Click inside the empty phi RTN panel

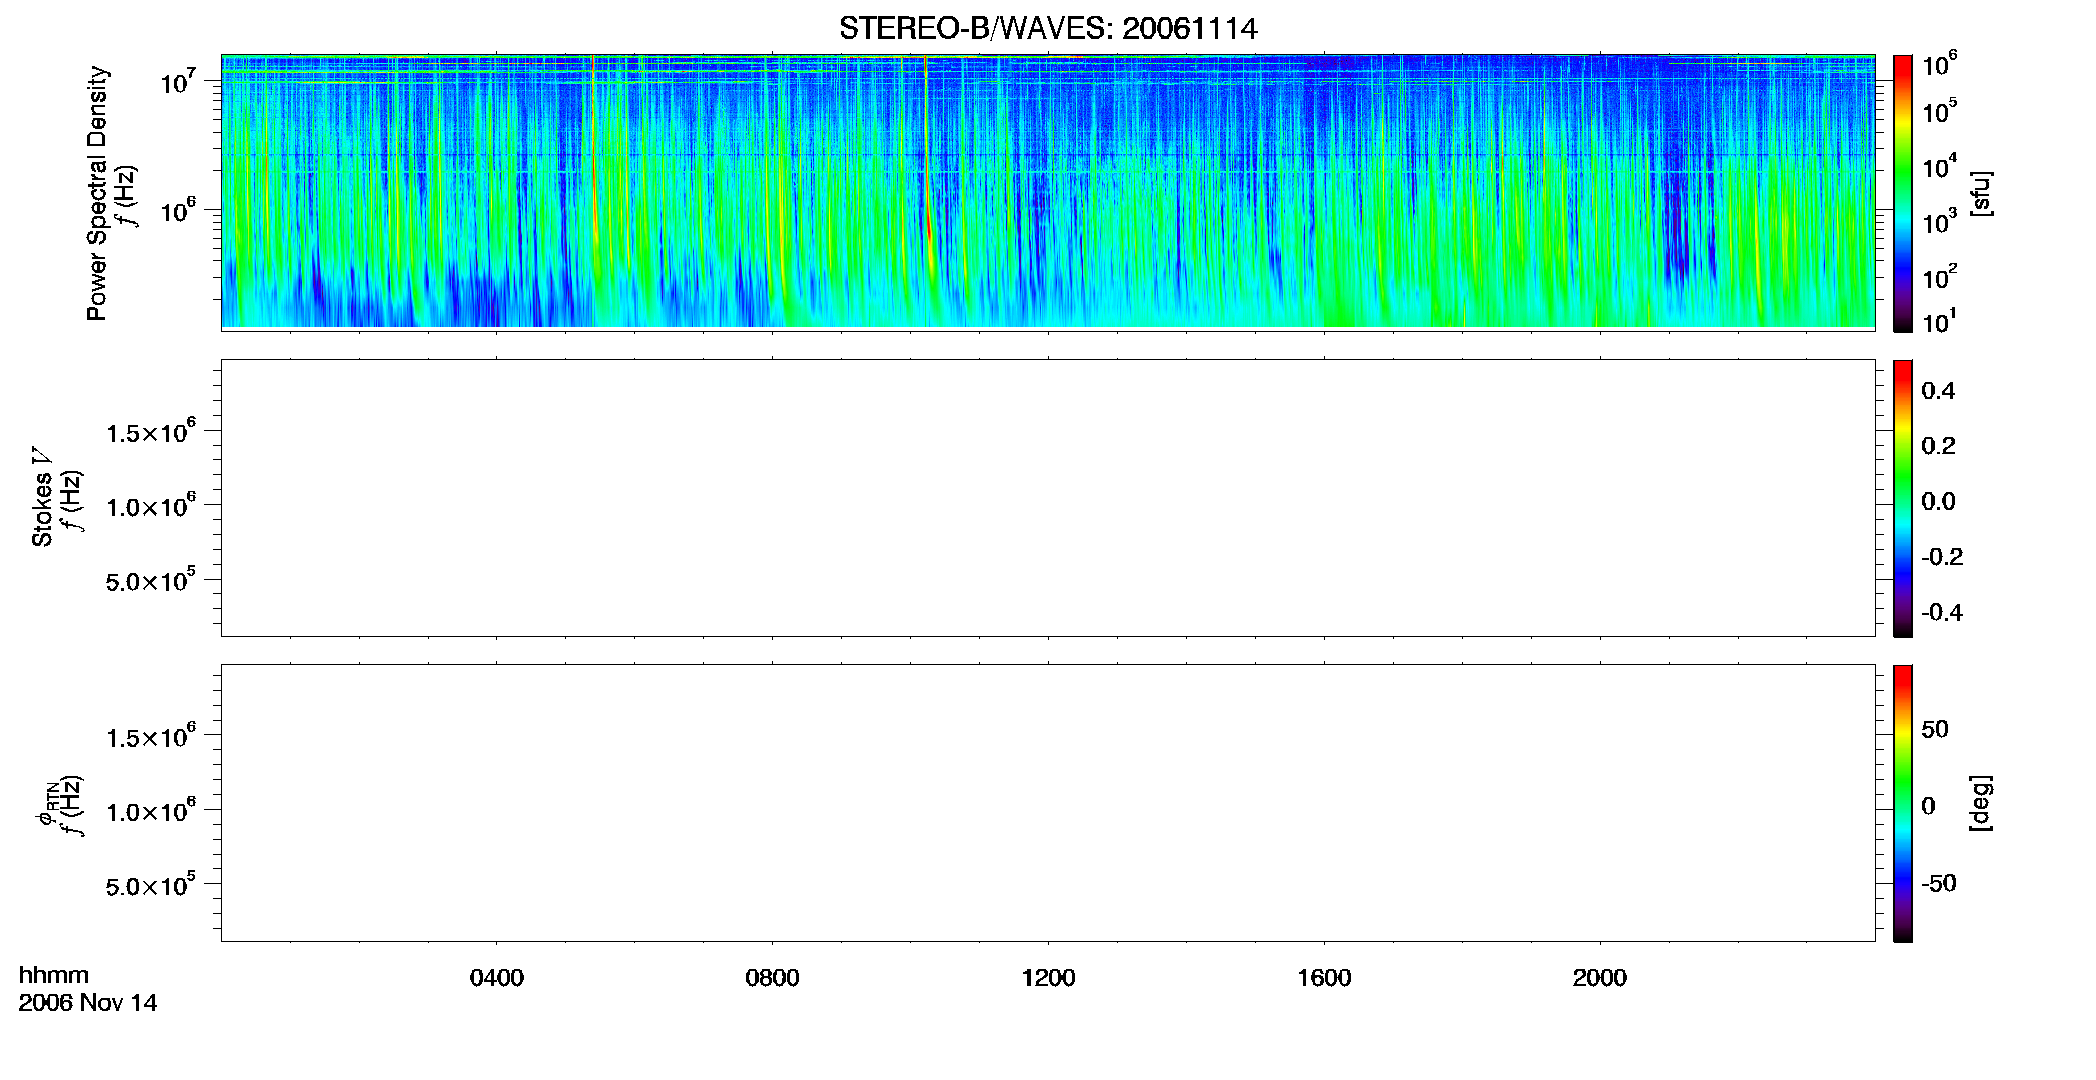point(1048,803)
